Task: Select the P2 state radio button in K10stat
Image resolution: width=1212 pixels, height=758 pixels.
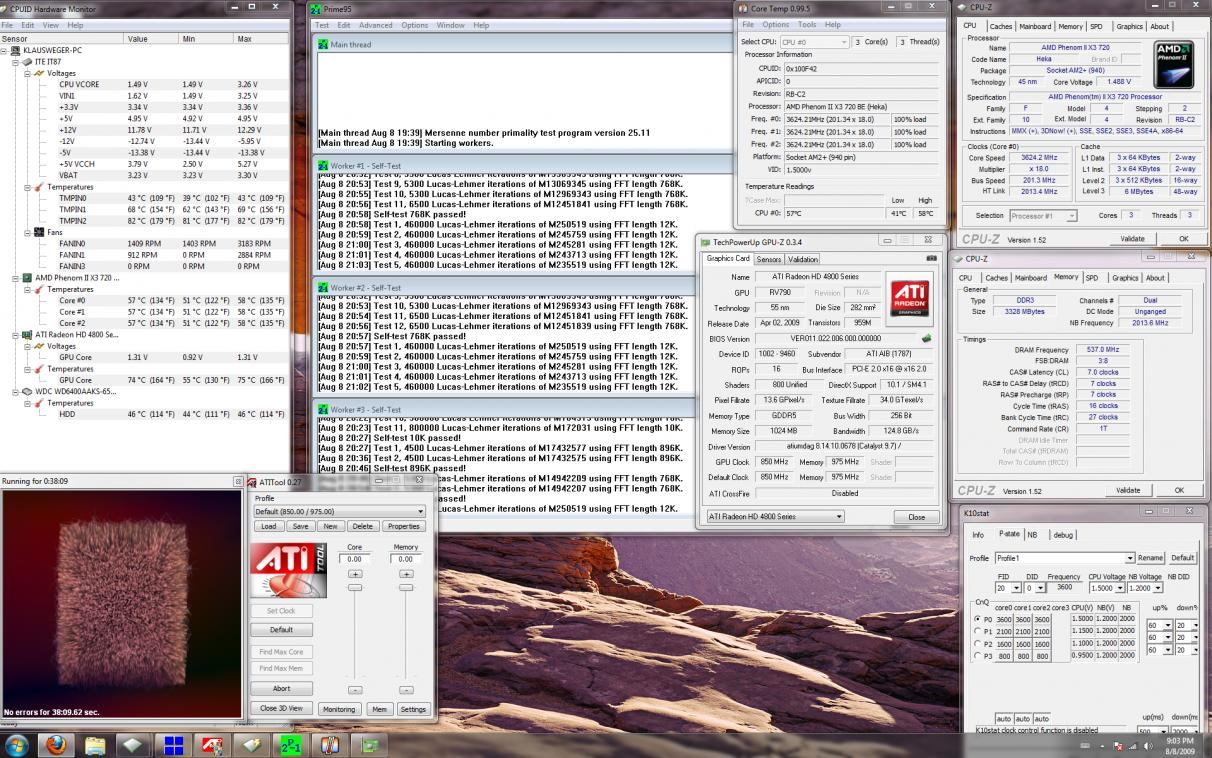Action: [x=978, y=643]
